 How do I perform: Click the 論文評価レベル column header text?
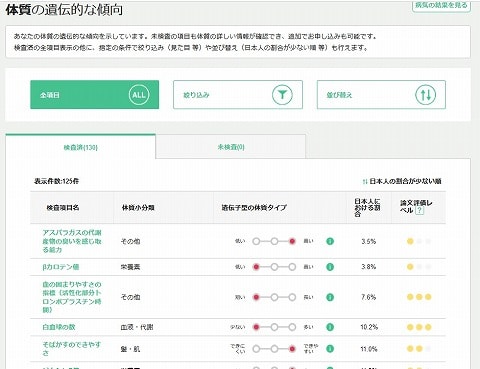[416, 207]
